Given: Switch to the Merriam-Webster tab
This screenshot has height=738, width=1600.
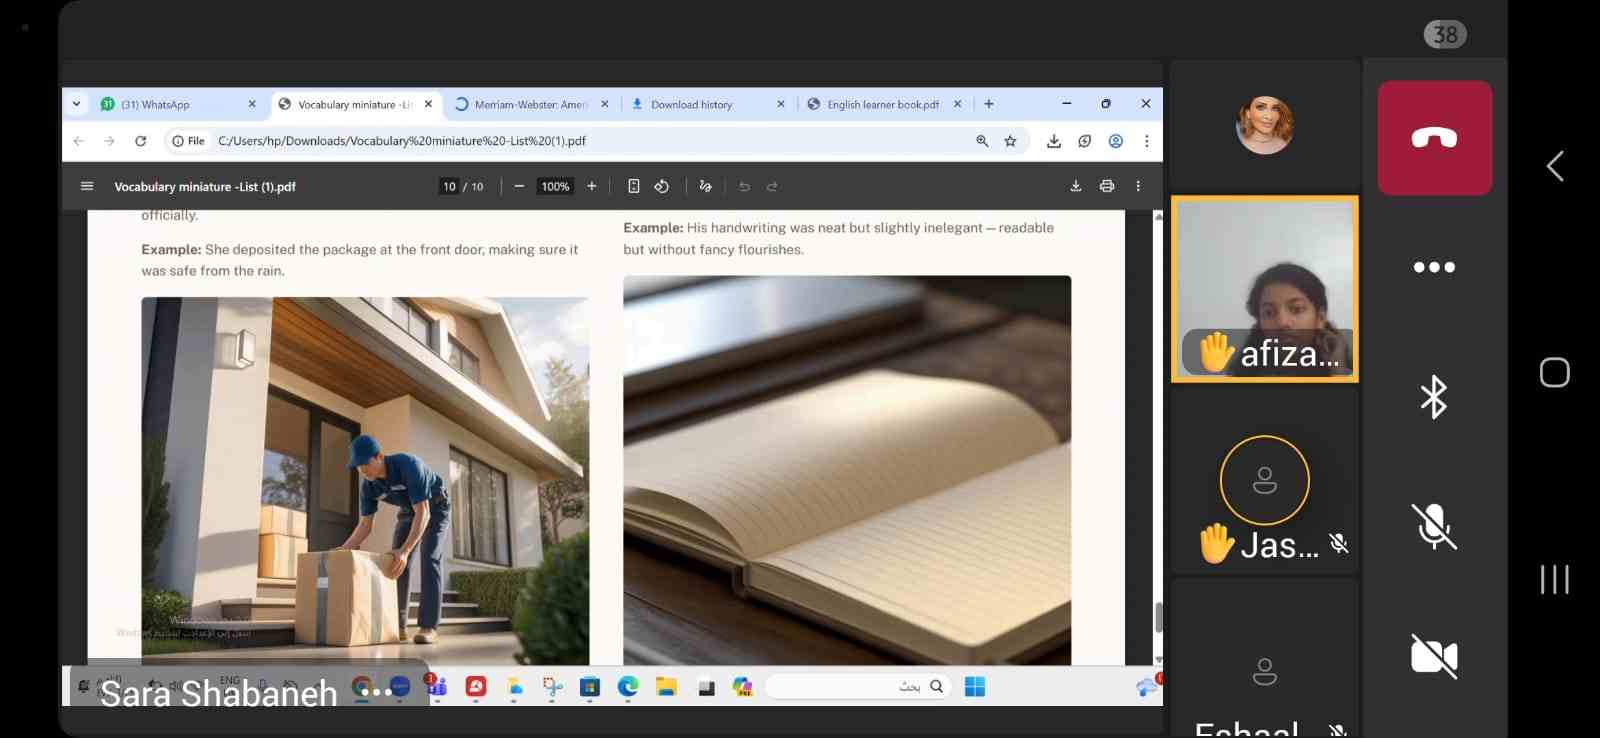Looking at the screenshot, I should tap(528, 104).
